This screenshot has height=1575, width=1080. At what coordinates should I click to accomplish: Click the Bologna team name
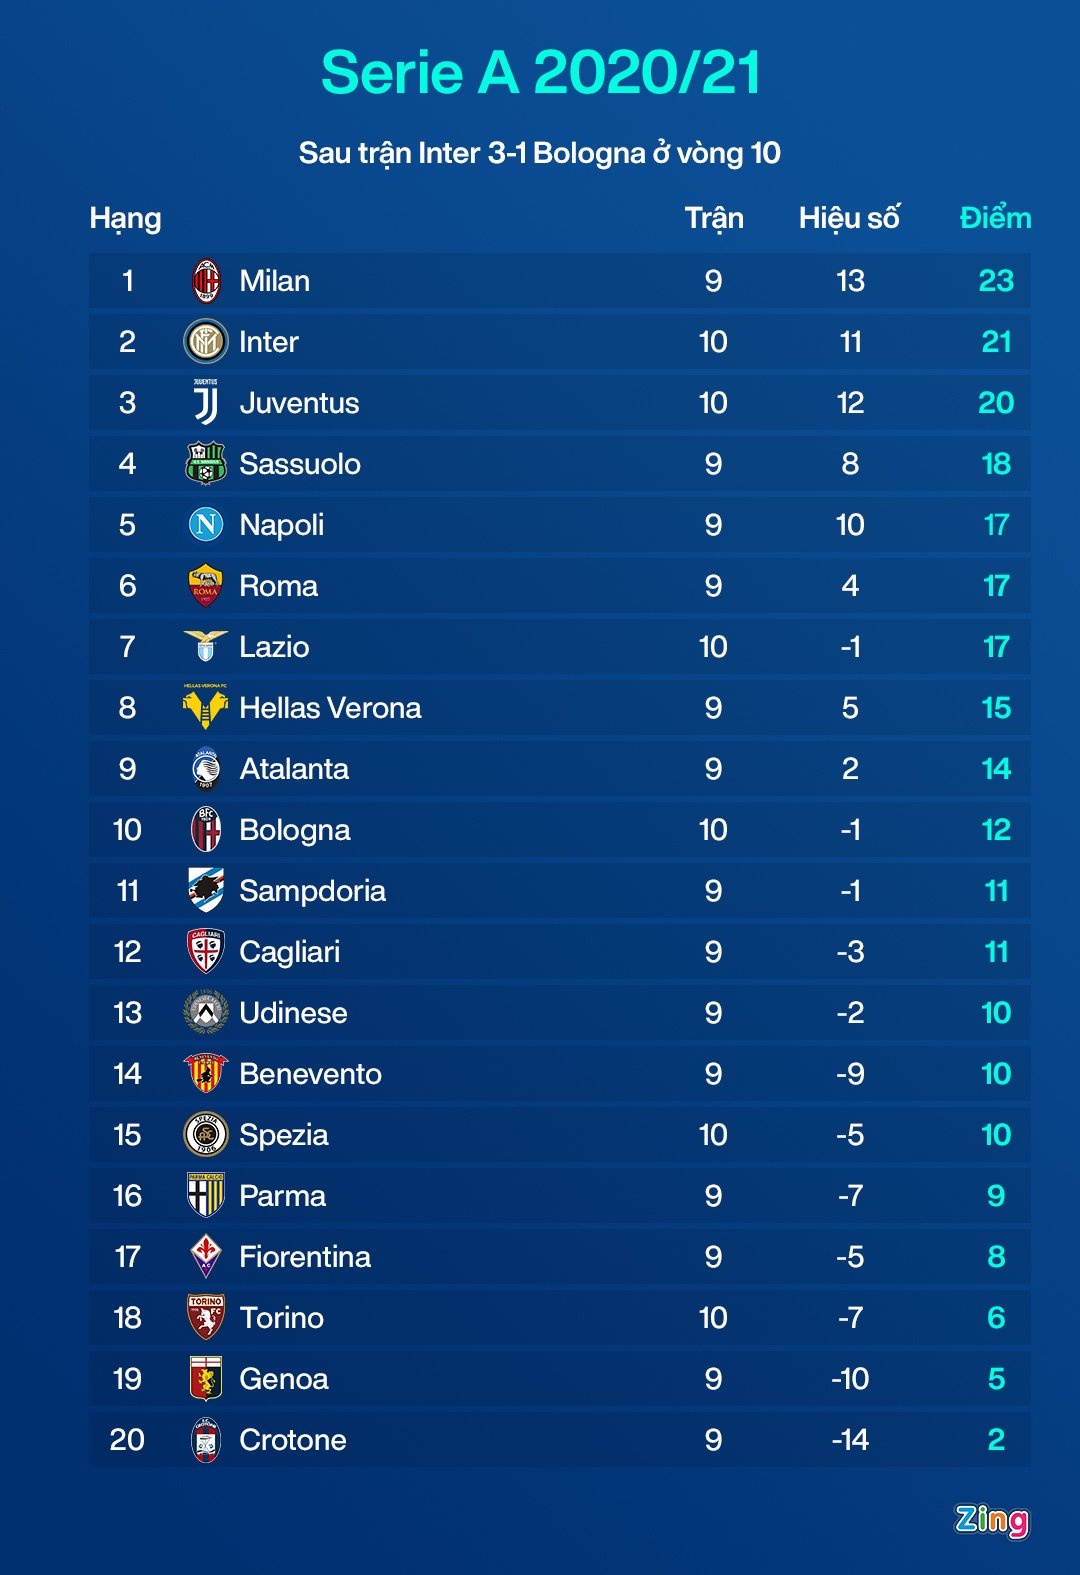[x=295, y=830]
